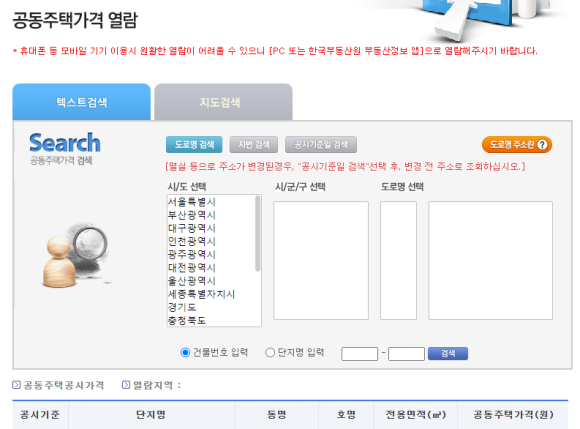The width and height of the screenshot is (580, 429).
Task: Select 경기도 from the province list
Action: [182, 307]
